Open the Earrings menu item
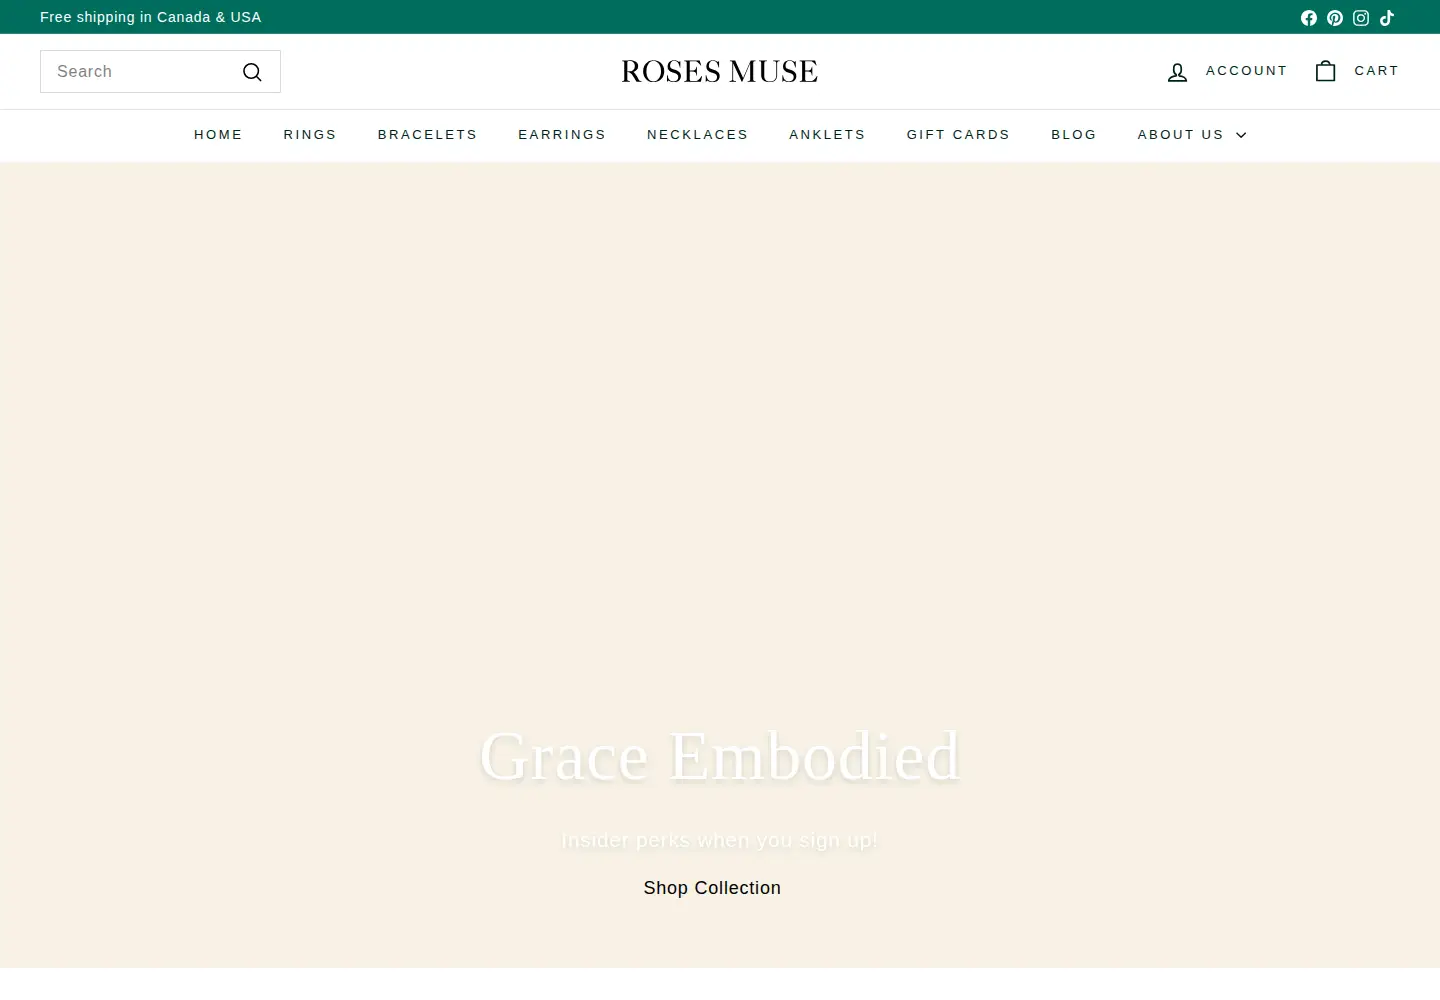1440x1000 pixels. (562, 135)
